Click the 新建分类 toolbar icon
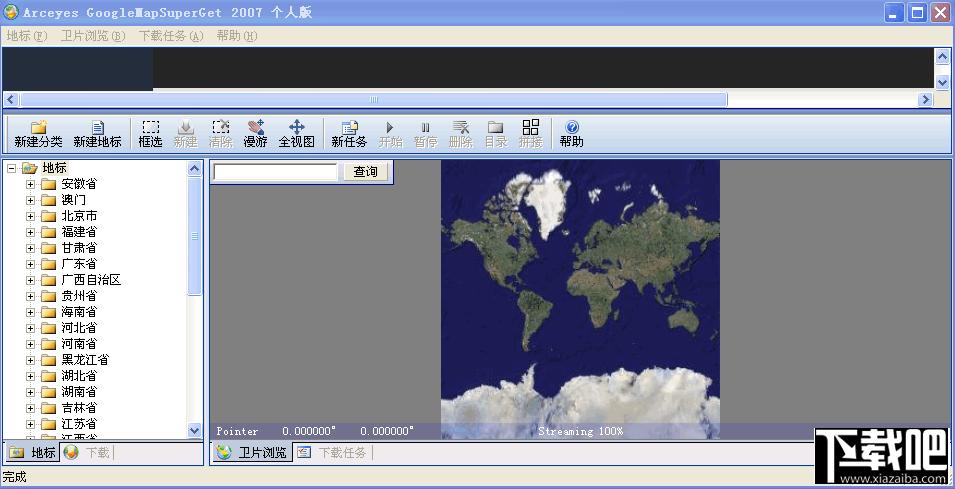 coord(38,134)
